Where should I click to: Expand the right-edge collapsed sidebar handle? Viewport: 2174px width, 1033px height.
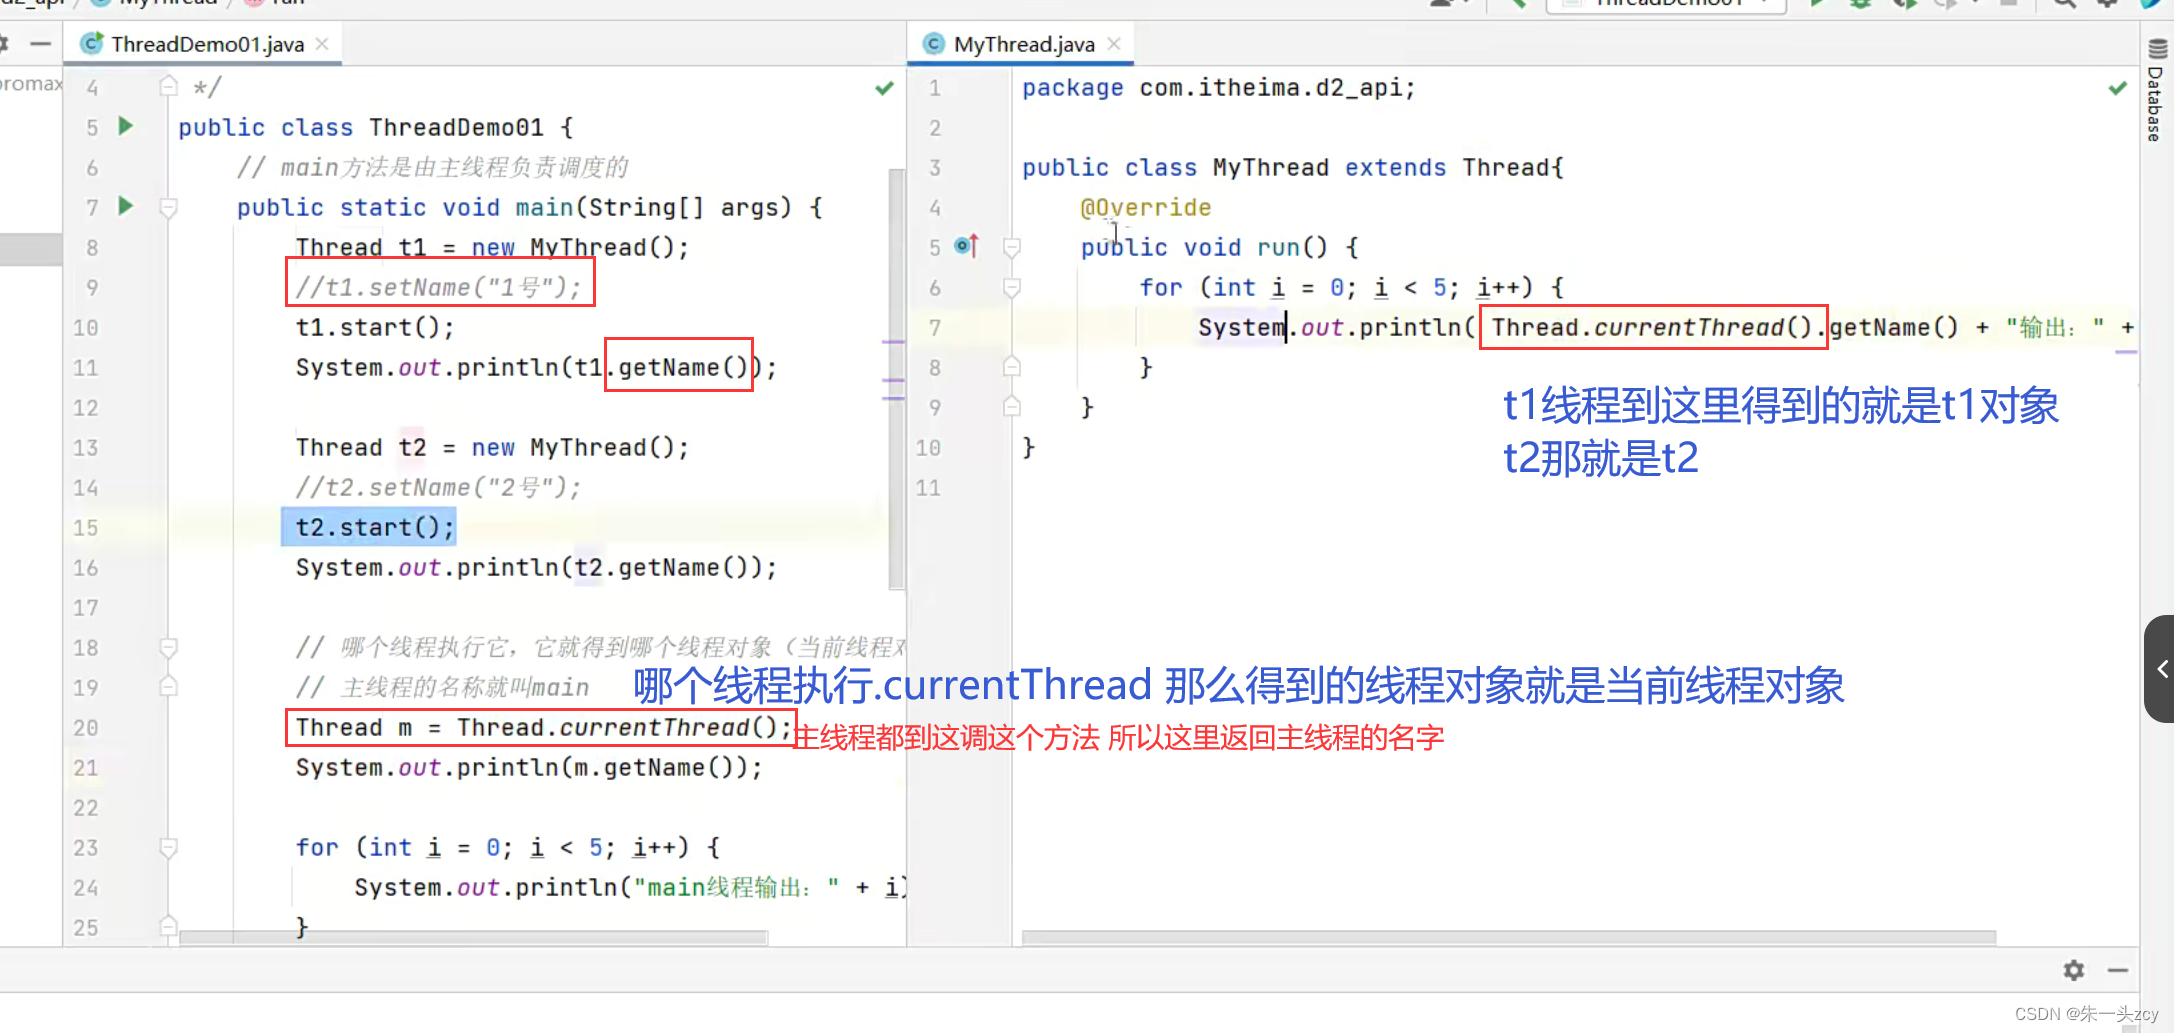tap(2160, 669)
